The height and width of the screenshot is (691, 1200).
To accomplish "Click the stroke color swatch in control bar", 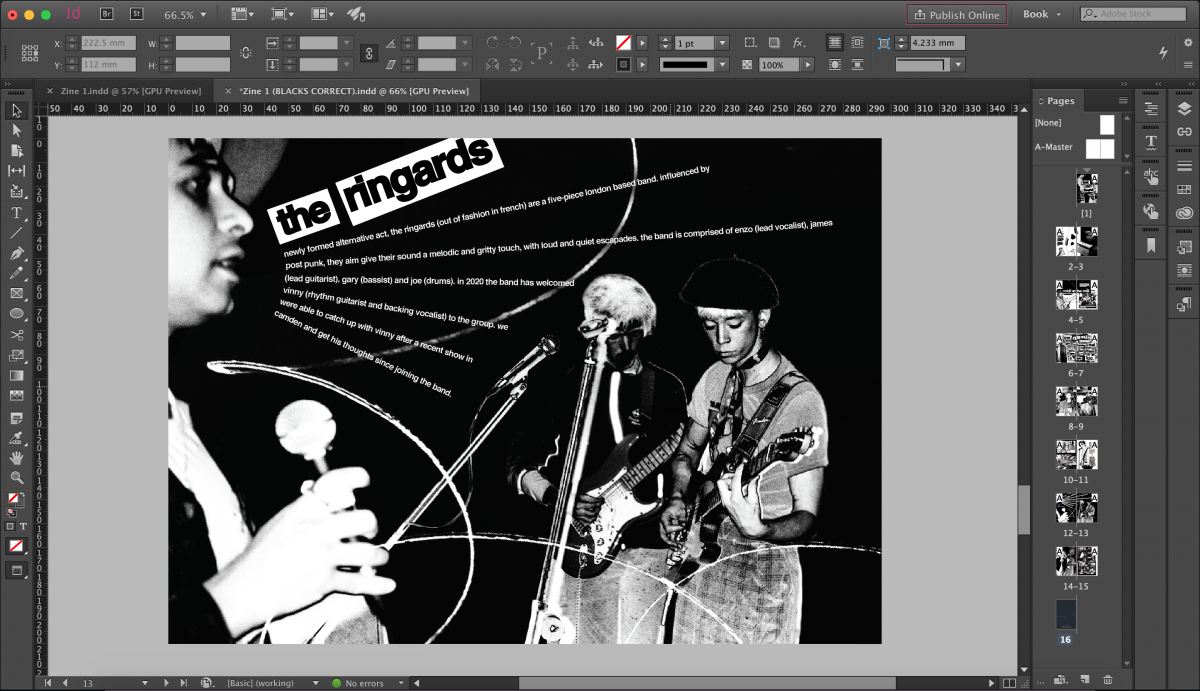I will click(x=623, y=65).
